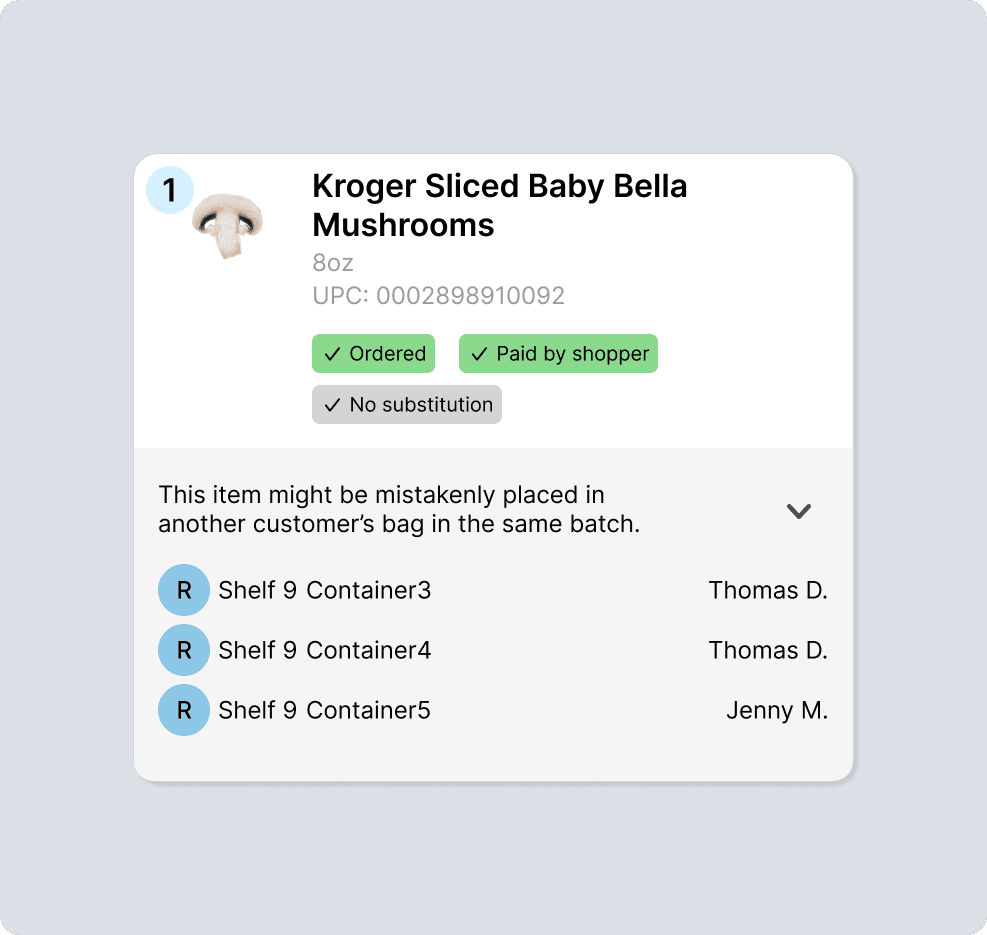Screen dimensions: 987x935
Task: Click the checkmark in the Ordered tag
Action: tap(332, 354)
